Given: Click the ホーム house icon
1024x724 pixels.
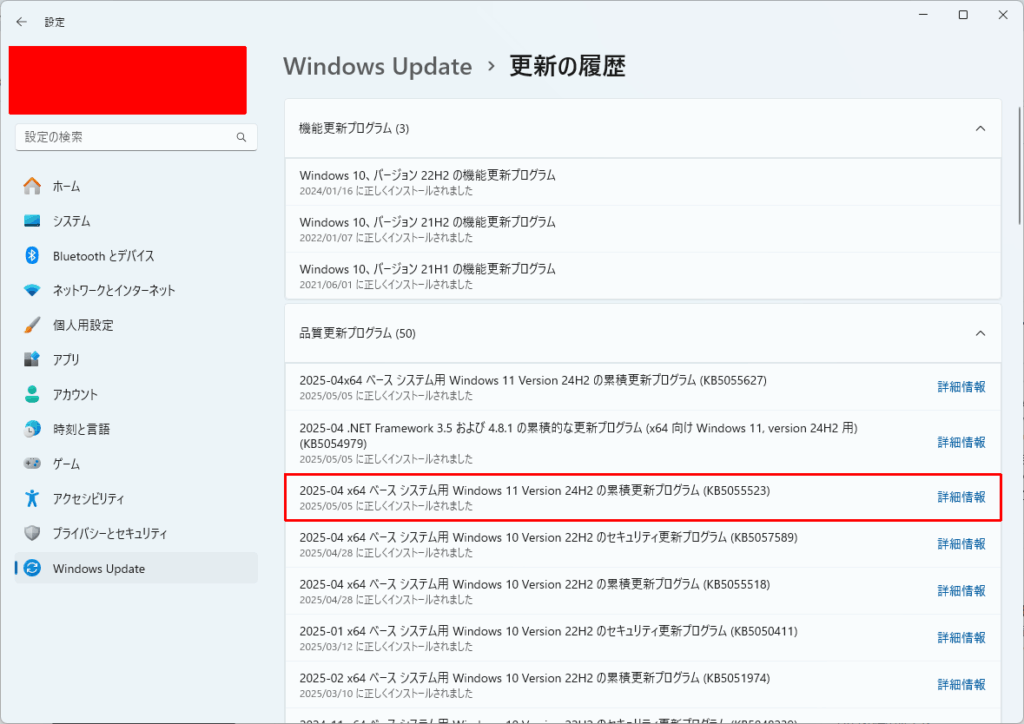Looking at the screenshot, I should click(x=32, y=186).
